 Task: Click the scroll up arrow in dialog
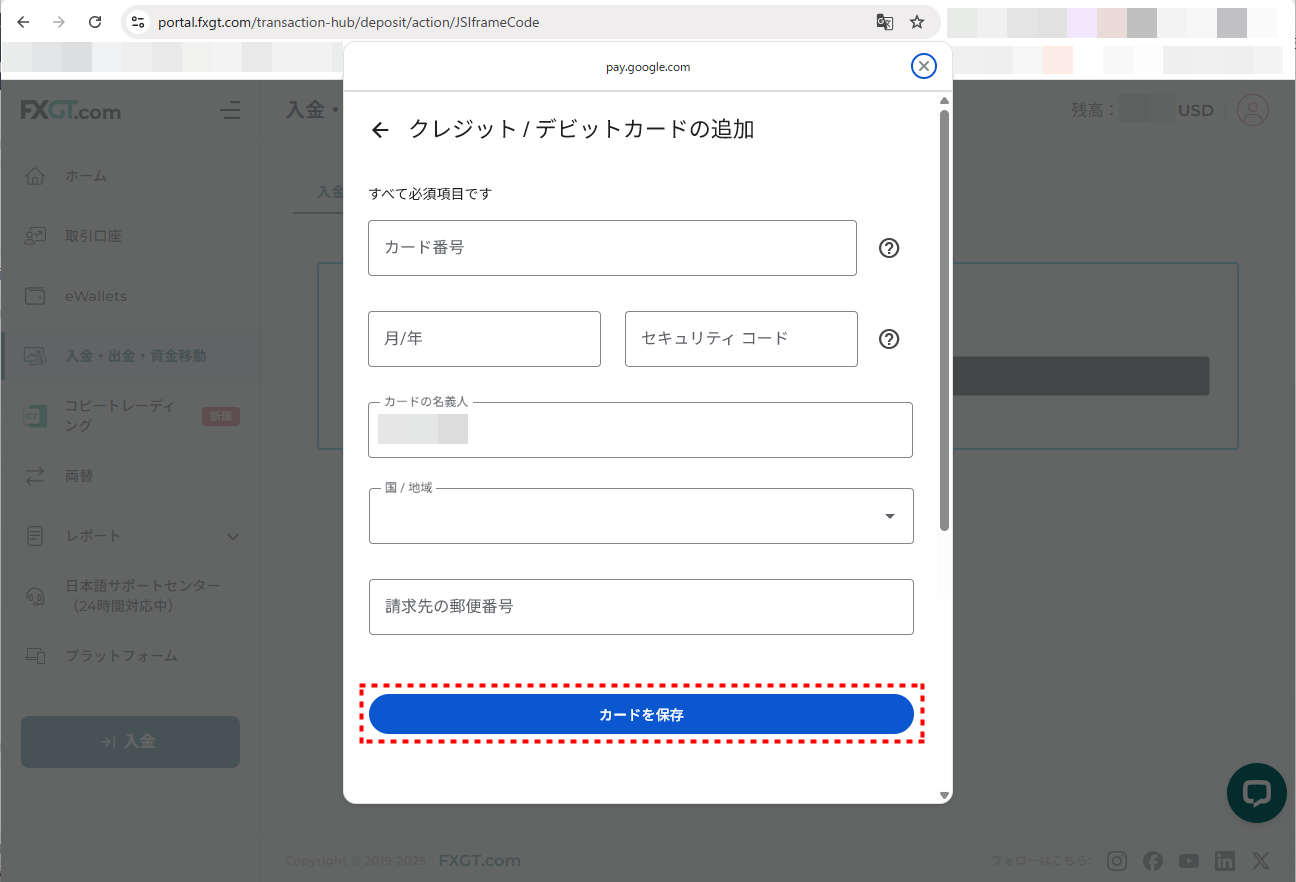tap(944, 100)
